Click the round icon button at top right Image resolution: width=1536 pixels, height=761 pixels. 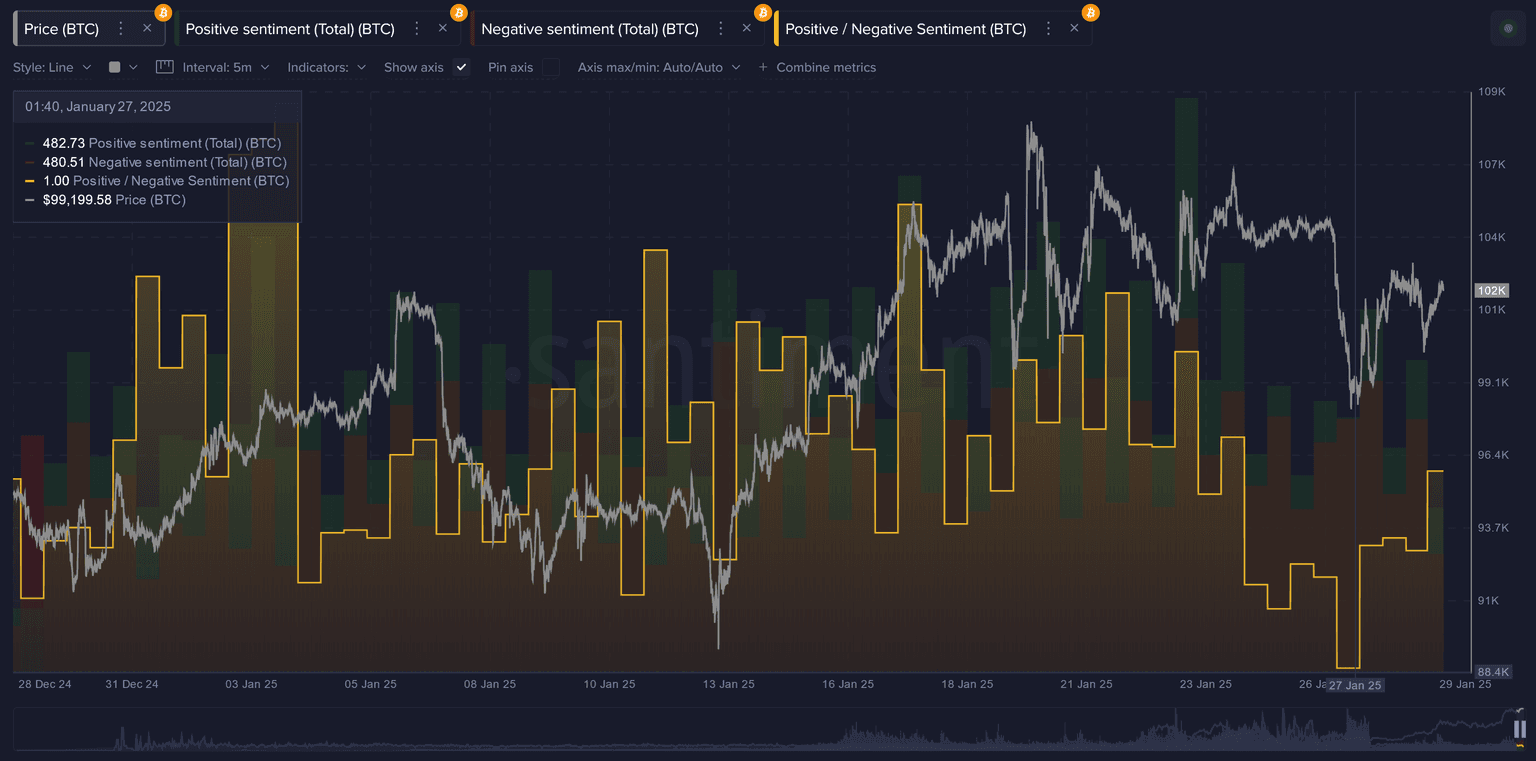pyautogui.click(x=1508, y=29)
